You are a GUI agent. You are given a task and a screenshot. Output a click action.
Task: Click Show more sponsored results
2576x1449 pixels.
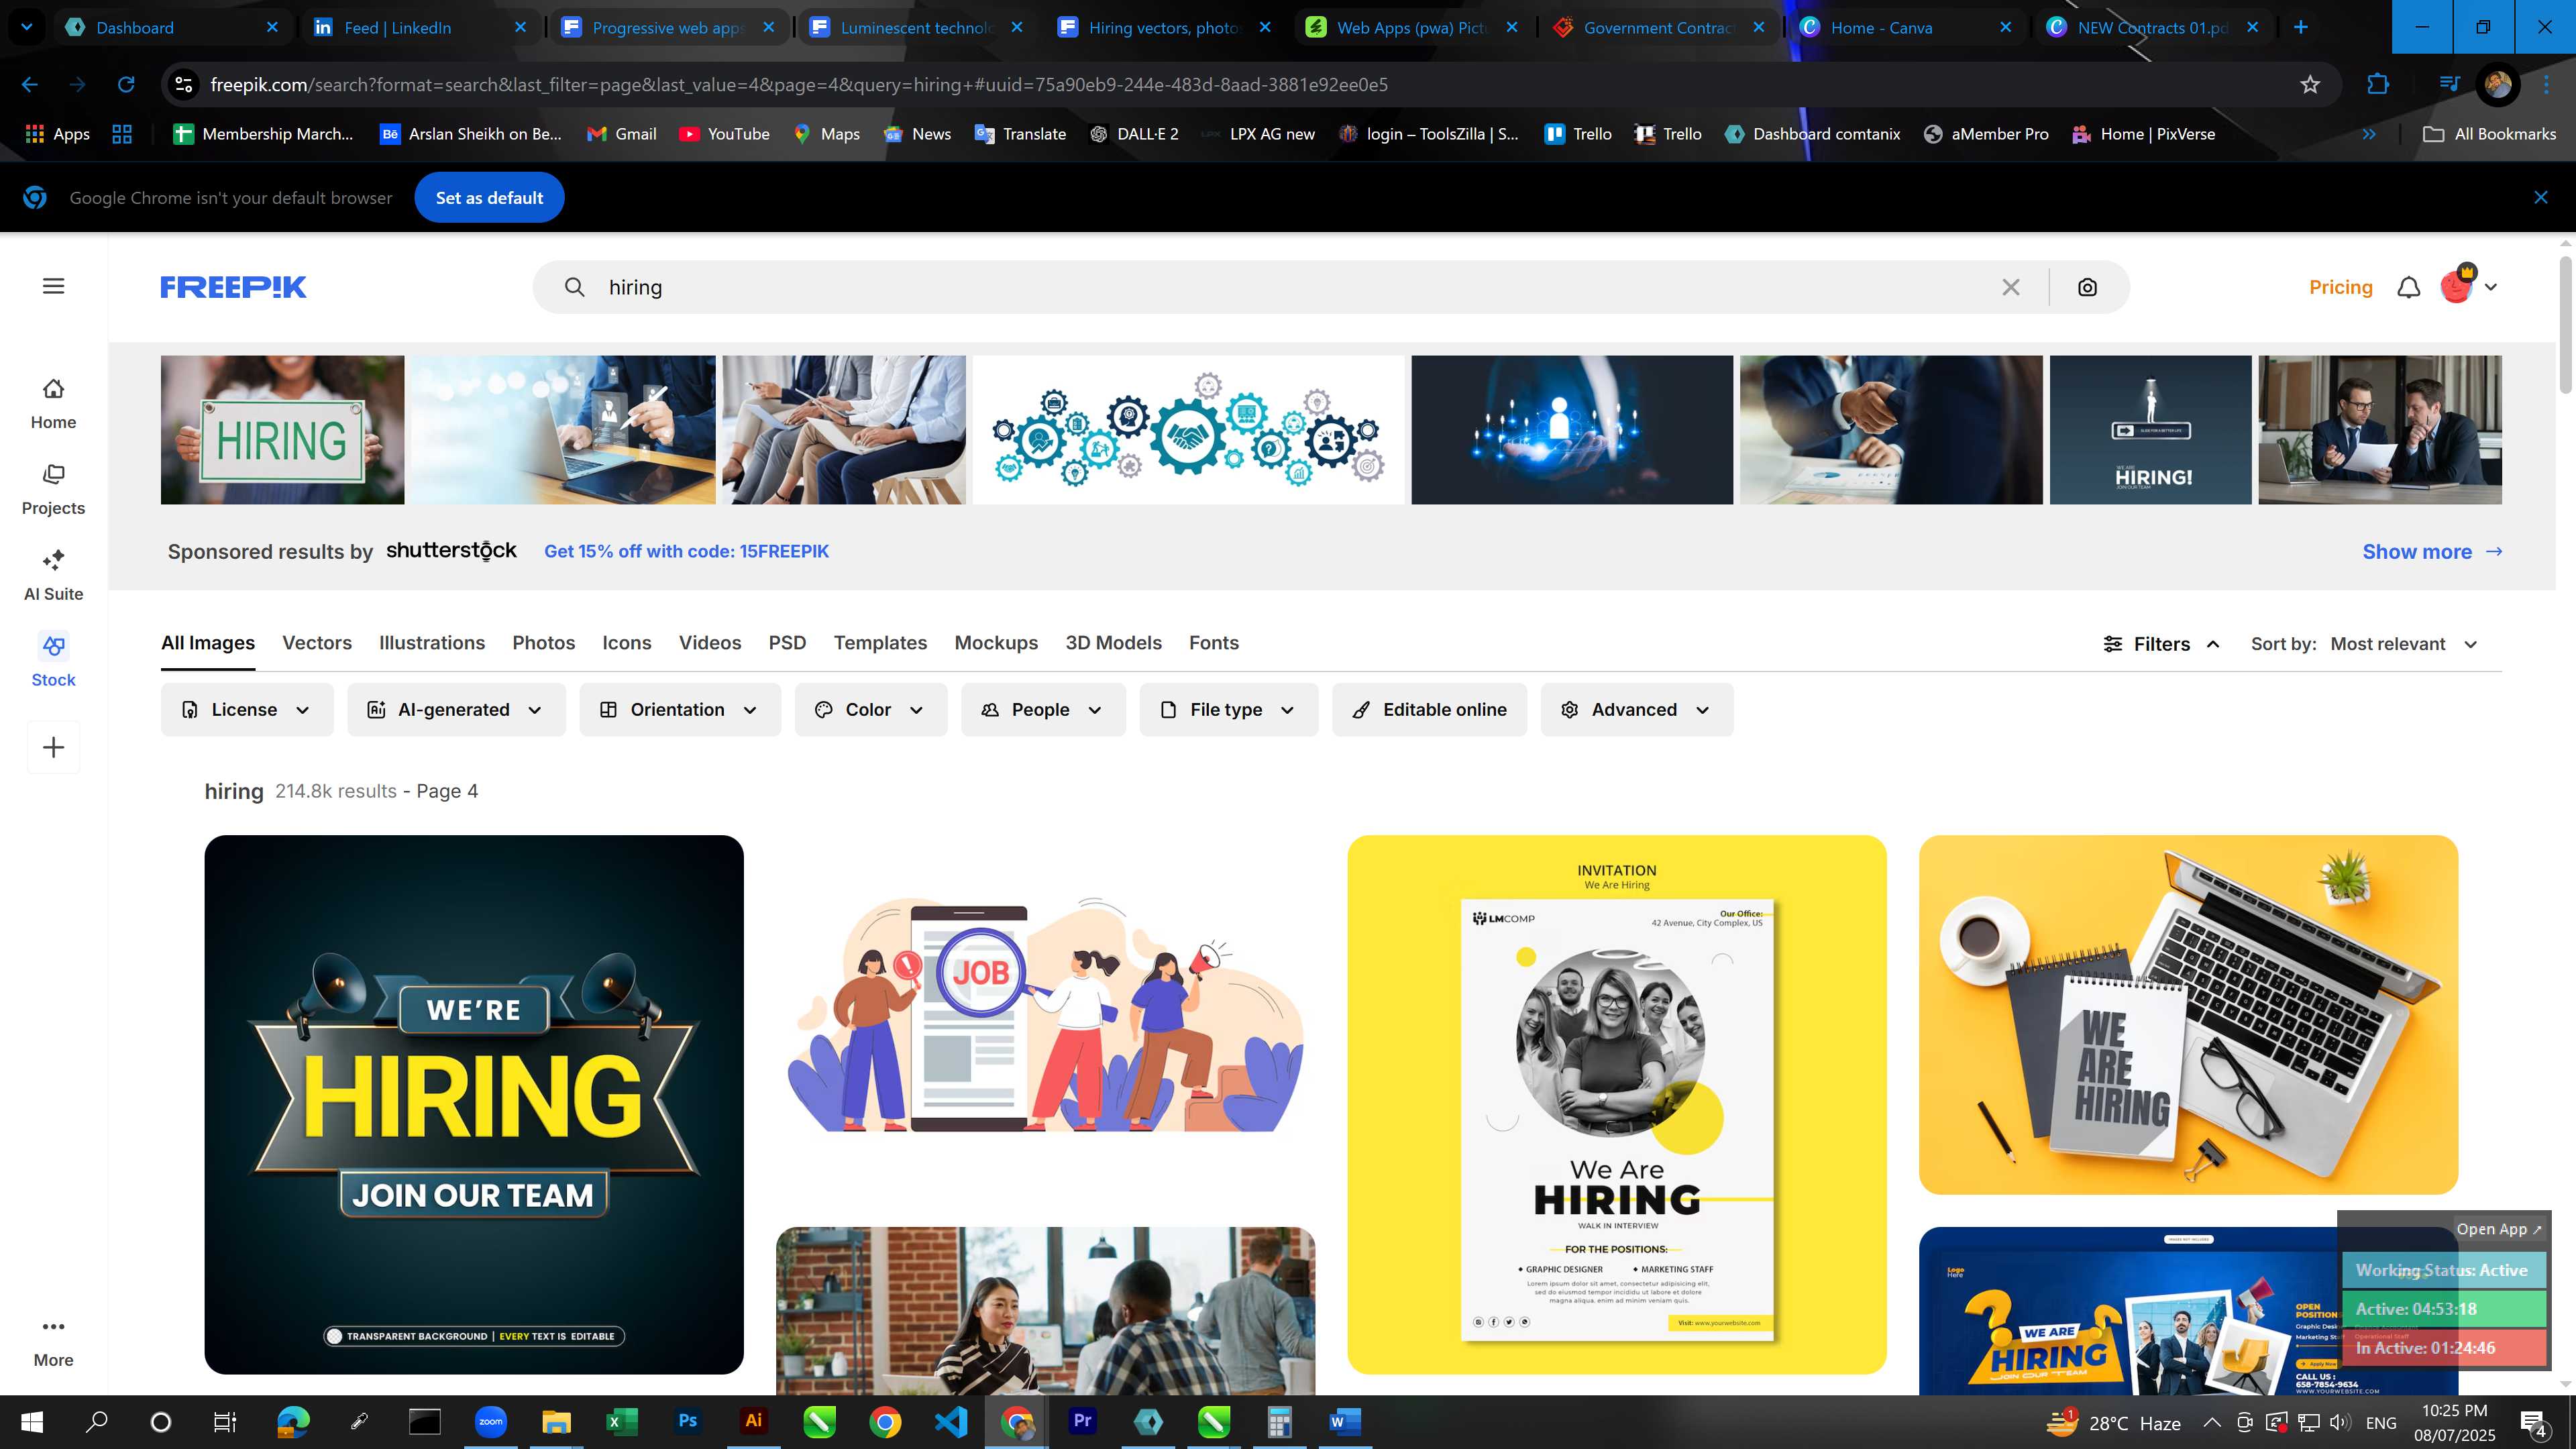2432,552
